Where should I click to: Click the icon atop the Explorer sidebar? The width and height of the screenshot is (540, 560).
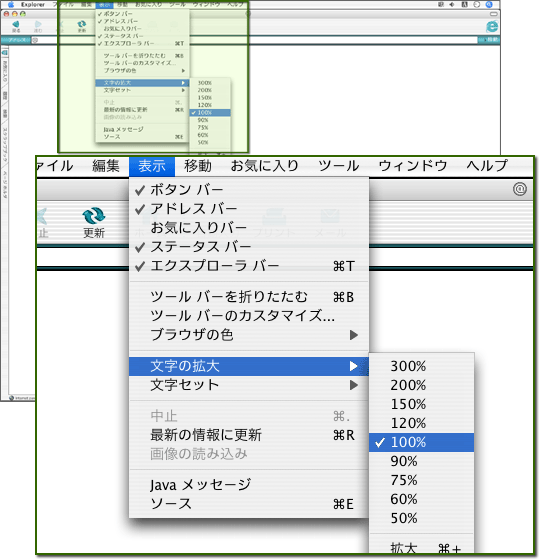coord(5,53)
